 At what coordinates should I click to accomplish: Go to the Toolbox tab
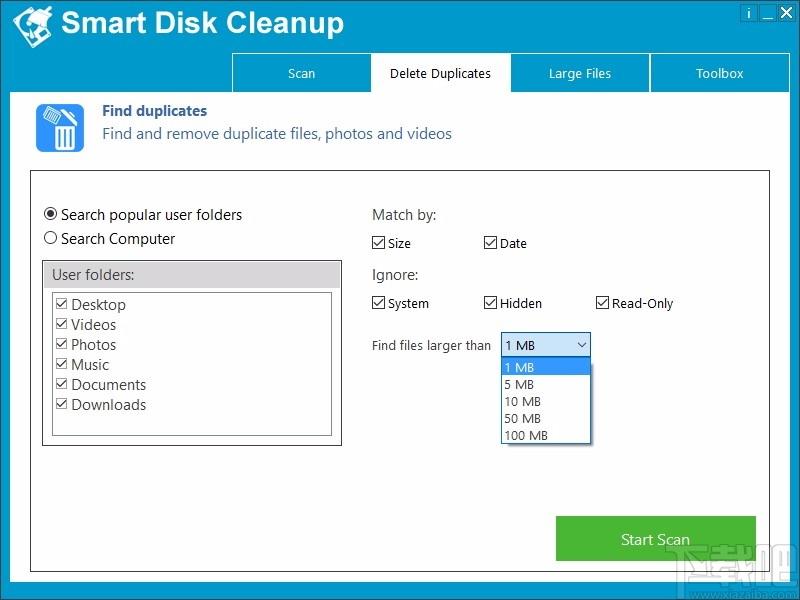[719, 73]
